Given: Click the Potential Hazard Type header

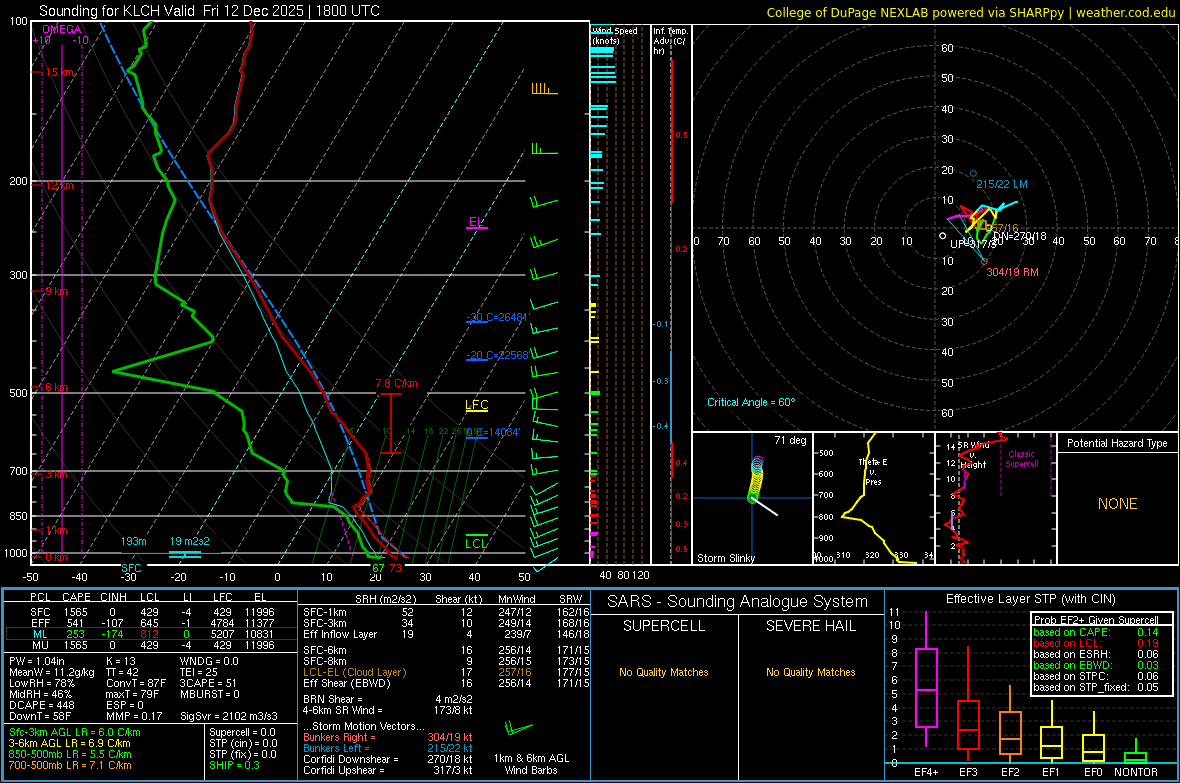Looking at the screenshot, I should point(1117,443).
